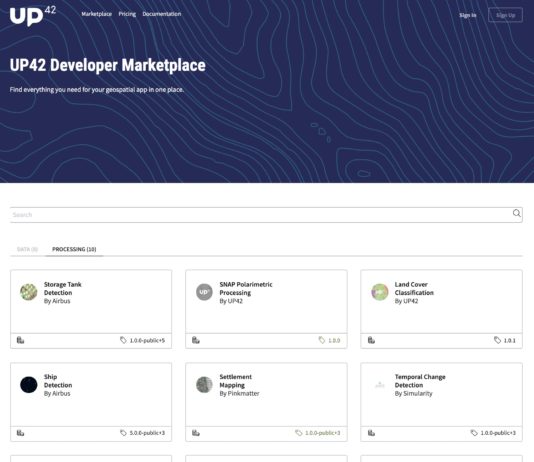
Task: Click the UP42 logo
Action: (x=33, y=15)
